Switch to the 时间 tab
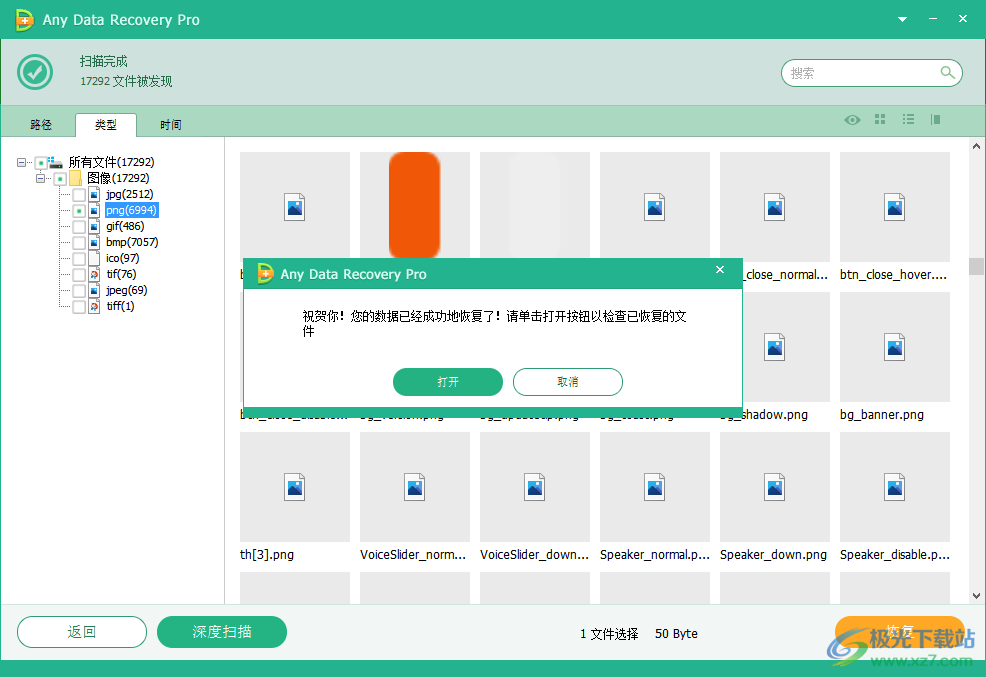 point(170,125)
